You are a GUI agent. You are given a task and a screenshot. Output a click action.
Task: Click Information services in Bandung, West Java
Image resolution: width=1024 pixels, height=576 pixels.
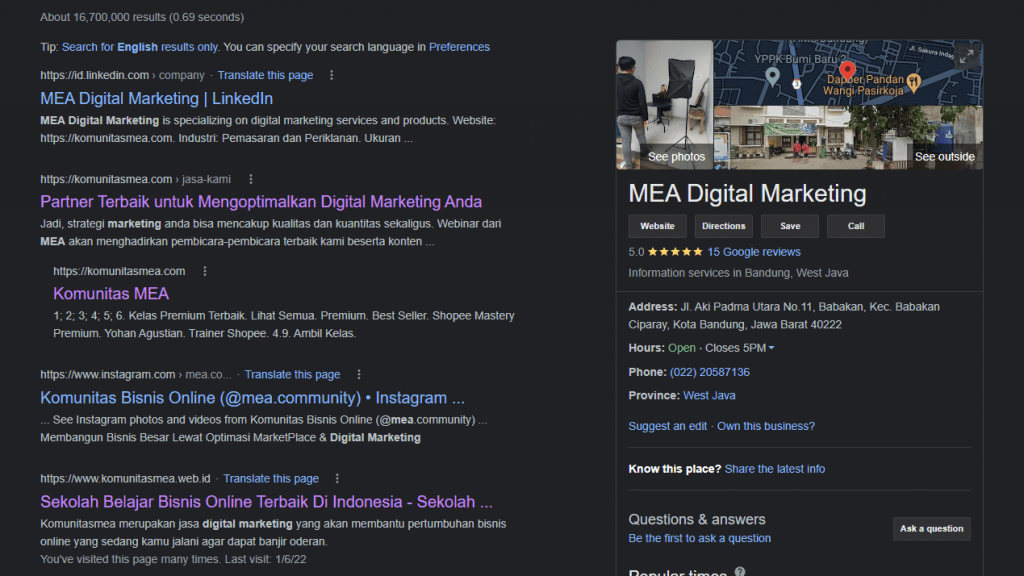738,273
